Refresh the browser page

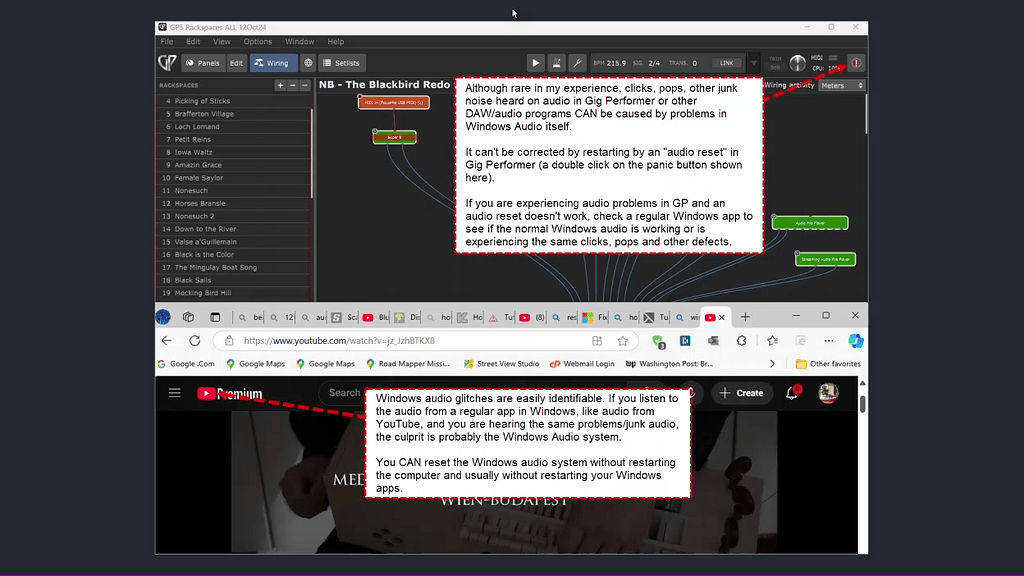(x=195, y=341)
